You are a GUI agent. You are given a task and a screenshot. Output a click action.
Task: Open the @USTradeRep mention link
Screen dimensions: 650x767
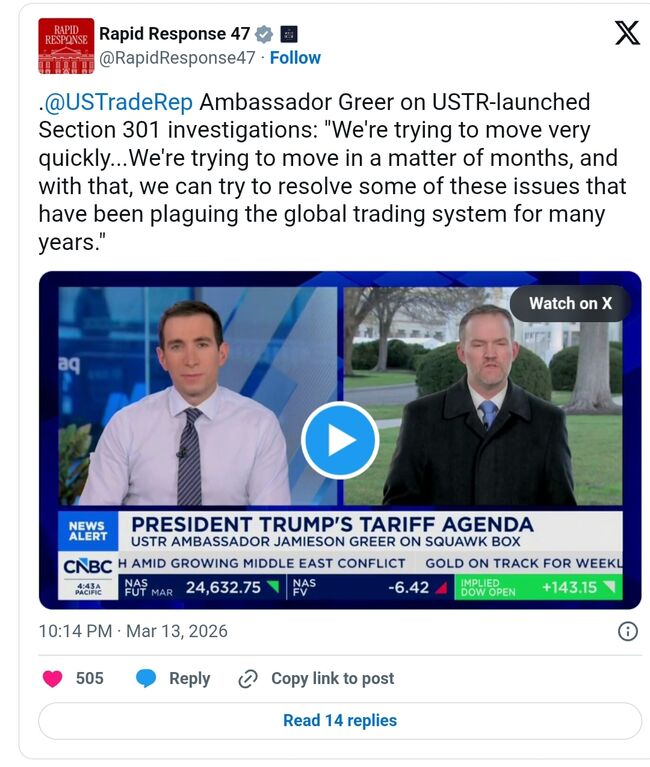point(118,102)
